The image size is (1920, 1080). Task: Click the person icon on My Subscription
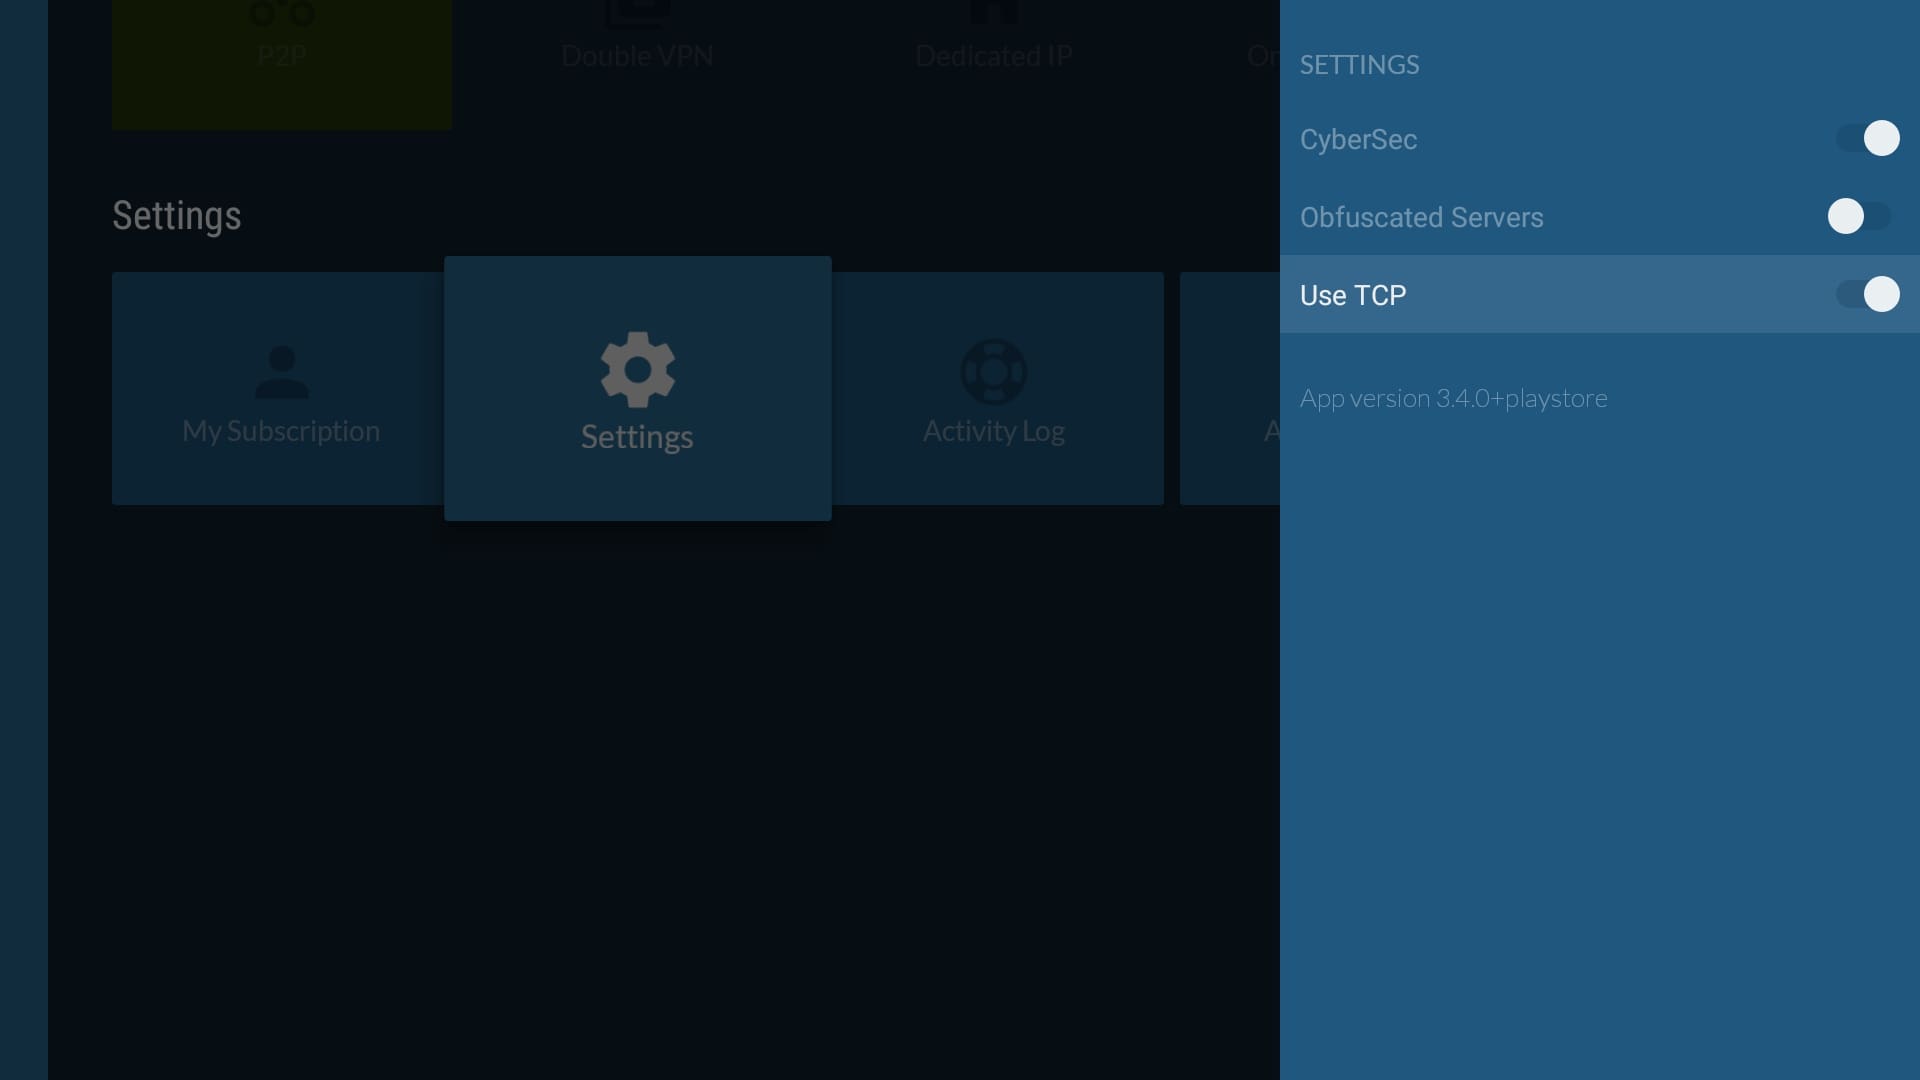point(282,372)
